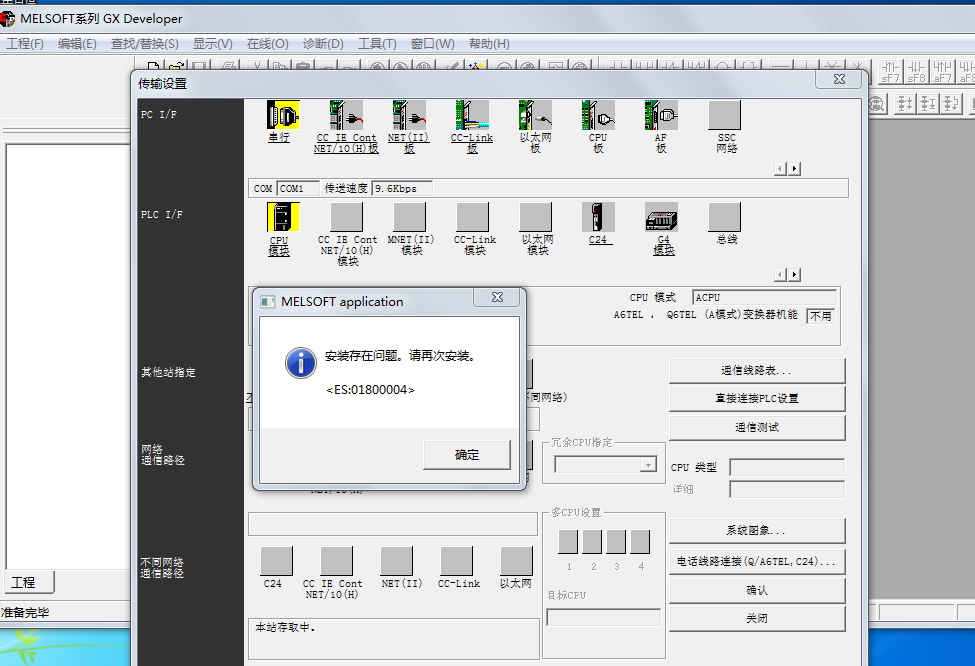
Task: Open the 在线(O) menu
Action: pyautogui.click(x=267, y=44)
